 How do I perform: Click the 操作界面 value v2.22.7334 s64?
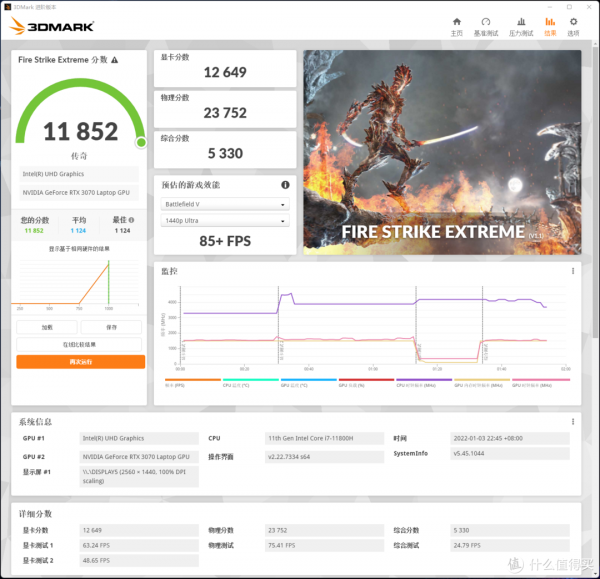point(324,457)
